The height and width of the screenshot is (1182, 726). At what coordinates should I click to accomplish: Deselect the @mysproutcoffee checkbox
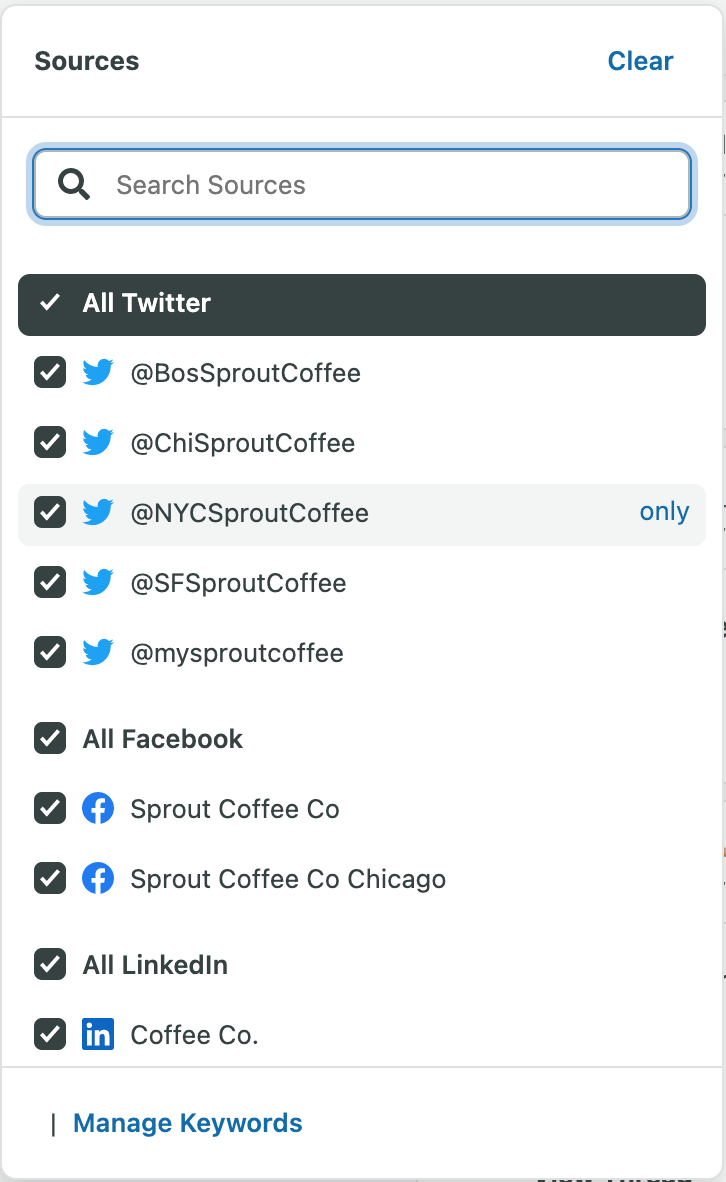click(50, 653)
